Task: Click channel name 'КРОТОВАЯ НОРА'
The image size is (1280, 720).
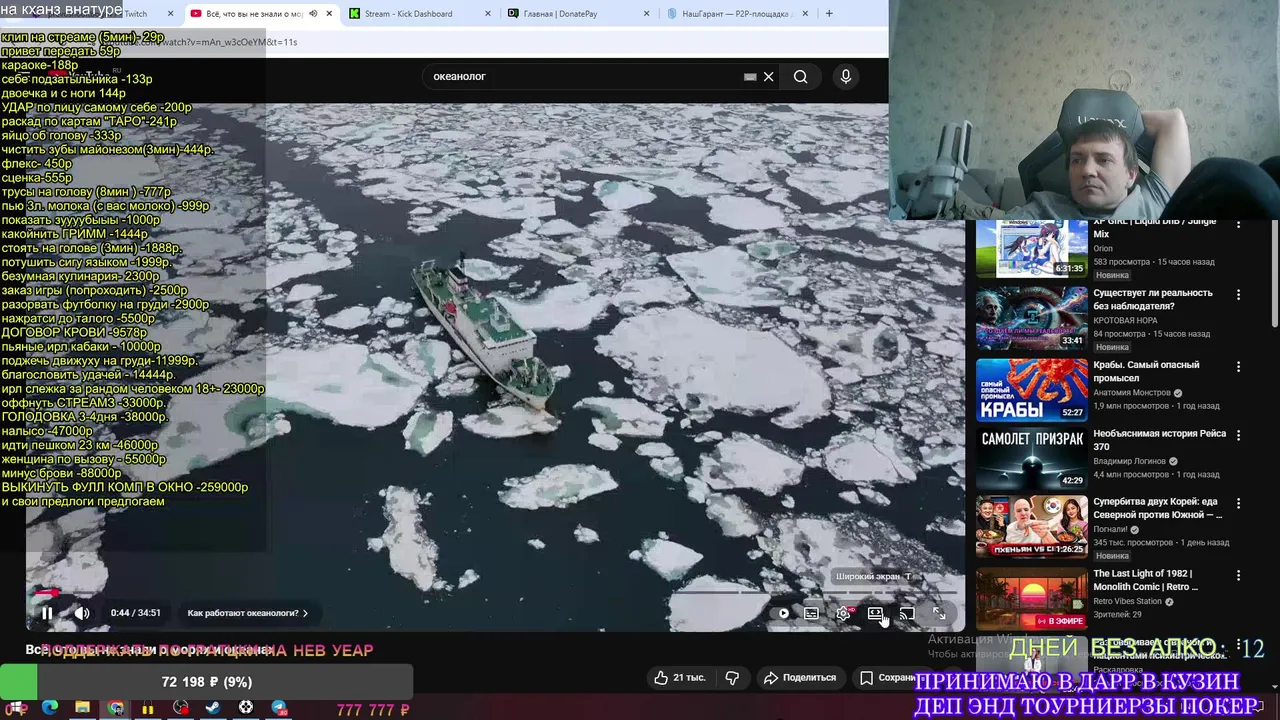Action: [x=1127, y=320]
